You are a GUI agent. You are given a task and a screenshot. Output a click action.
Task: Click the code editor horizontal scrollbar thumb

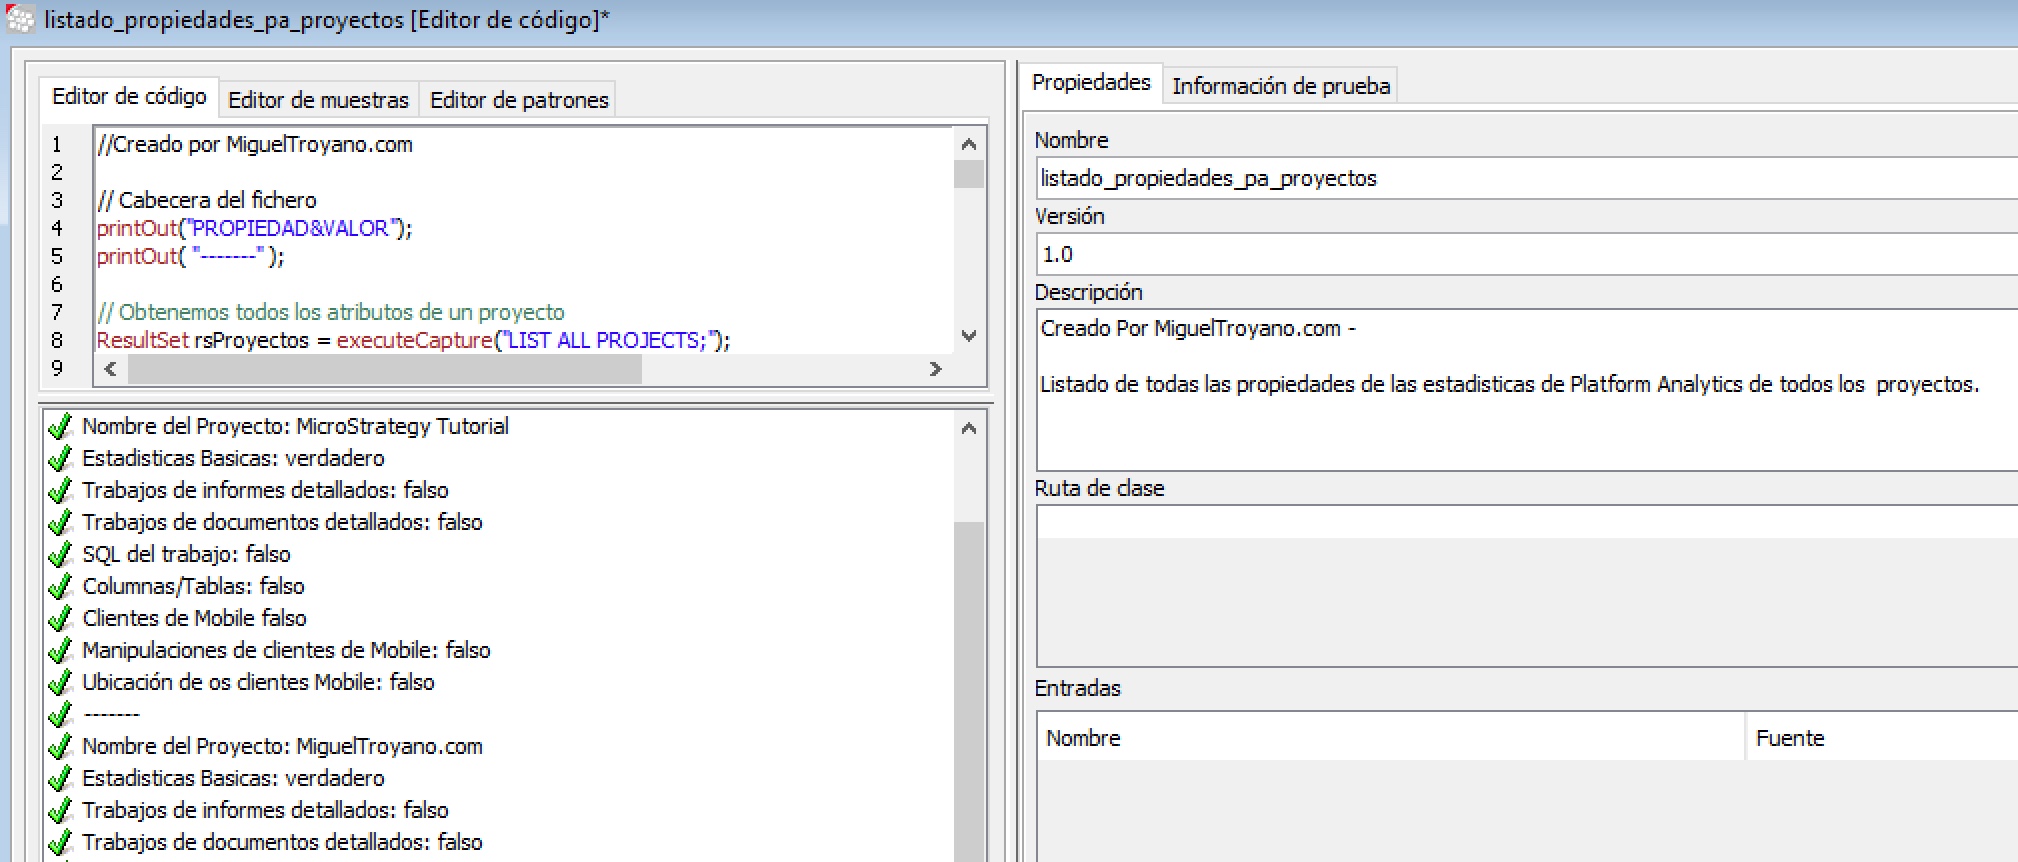pos(385,369)
